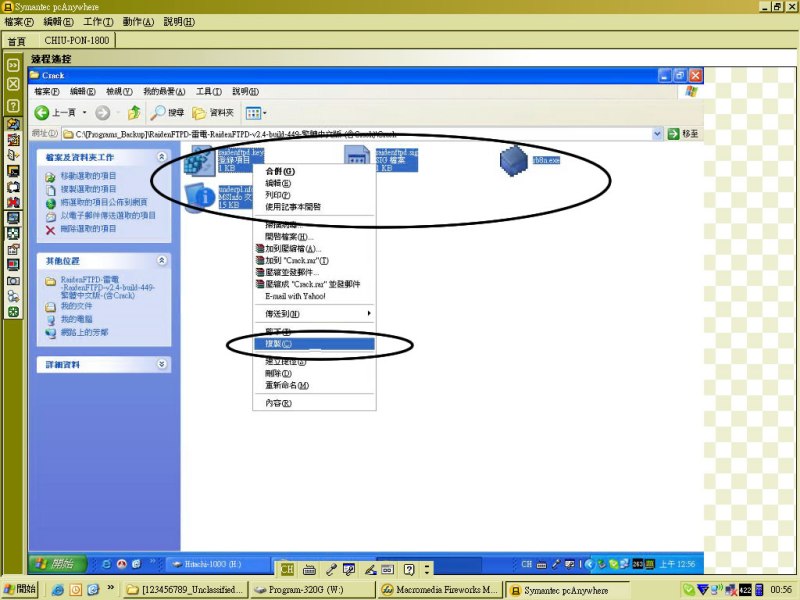The width and height of the screenshot is (800, 600).
Task: Select the .nfo MSInfo file icon
Action: 199,196
